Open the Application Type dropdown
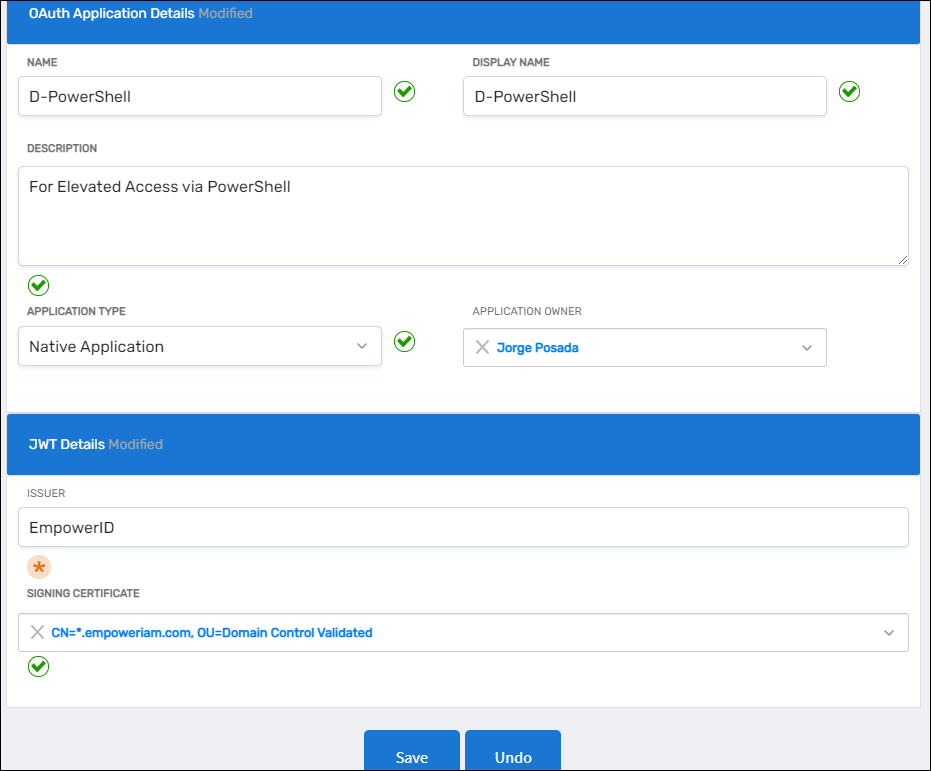This screenshot has height=771, width=931. [362, 345]
